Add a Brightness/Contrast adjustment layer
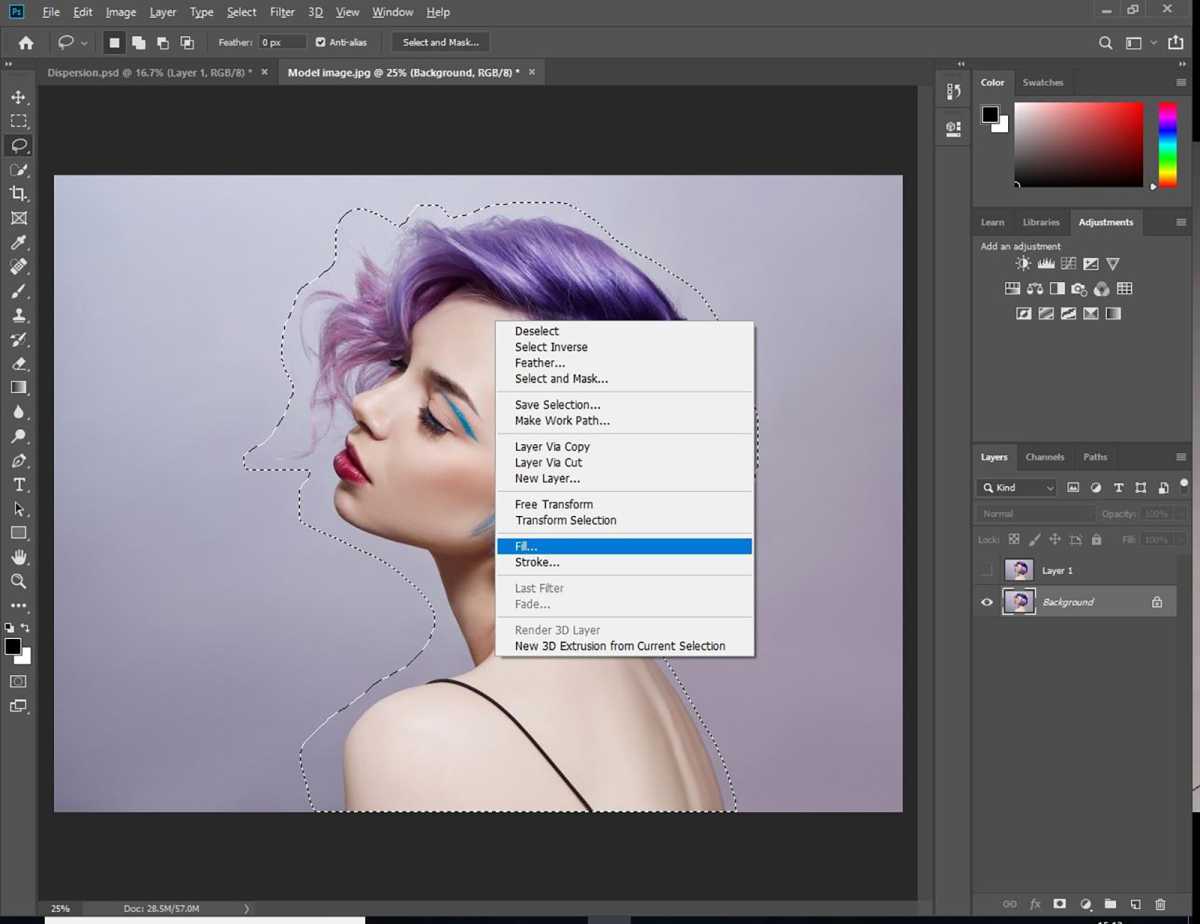The height and width of the screenshot is (924, 1200). [1022, 263]
